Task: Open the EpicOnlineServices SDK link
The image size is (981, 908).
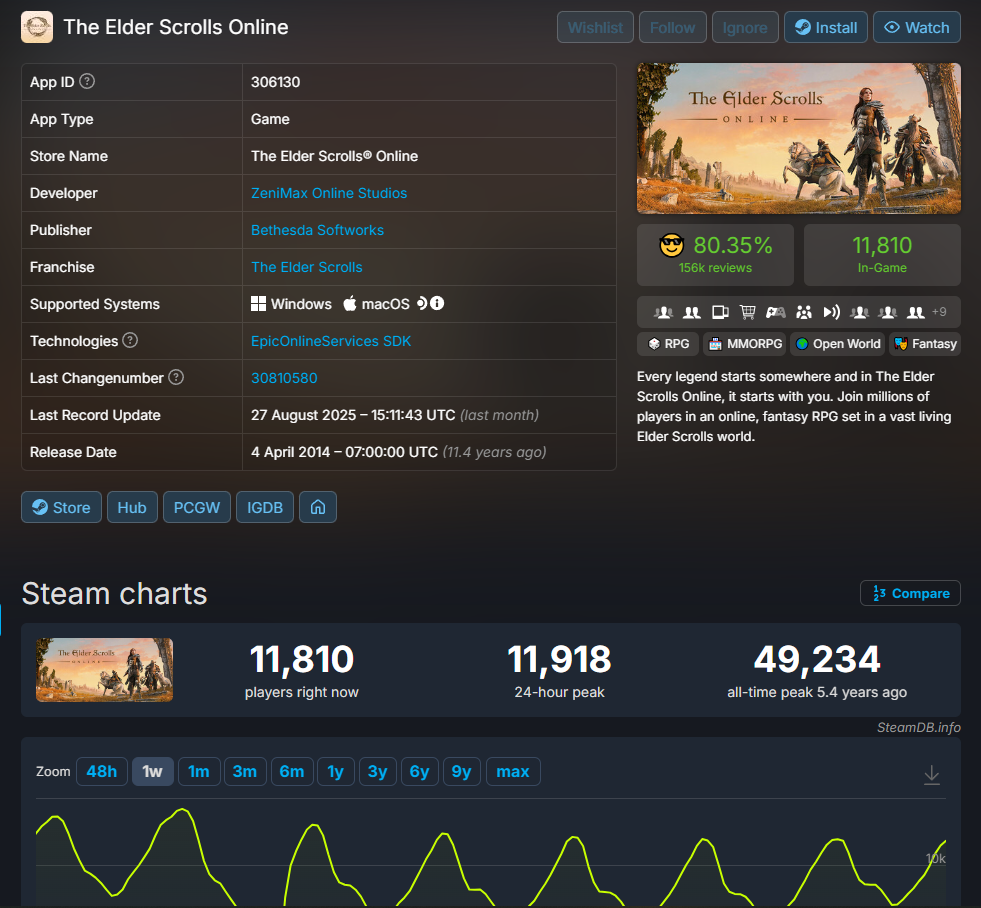Action: (x=331, y=340)
